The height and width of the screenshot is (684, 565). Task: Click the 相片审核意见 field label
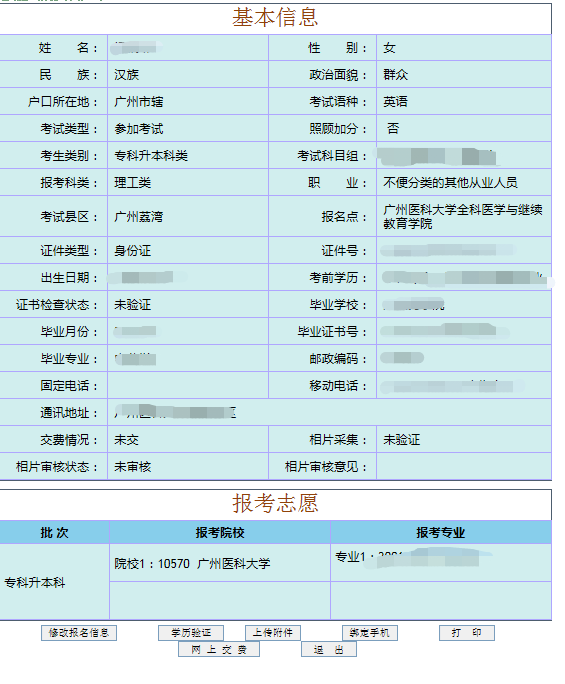click(326, 467)
